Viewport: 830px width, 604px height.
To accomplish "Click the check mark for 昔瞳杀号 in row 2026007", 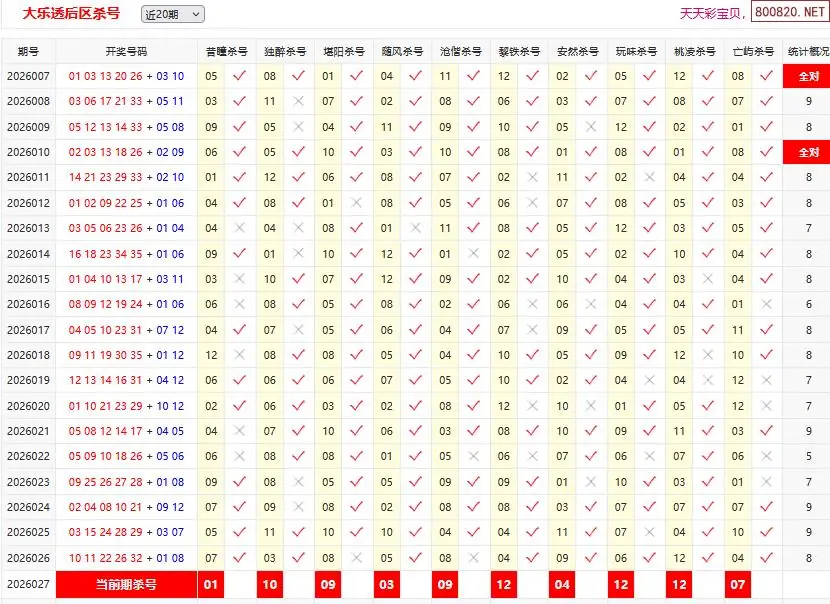I will coord(239,76).
